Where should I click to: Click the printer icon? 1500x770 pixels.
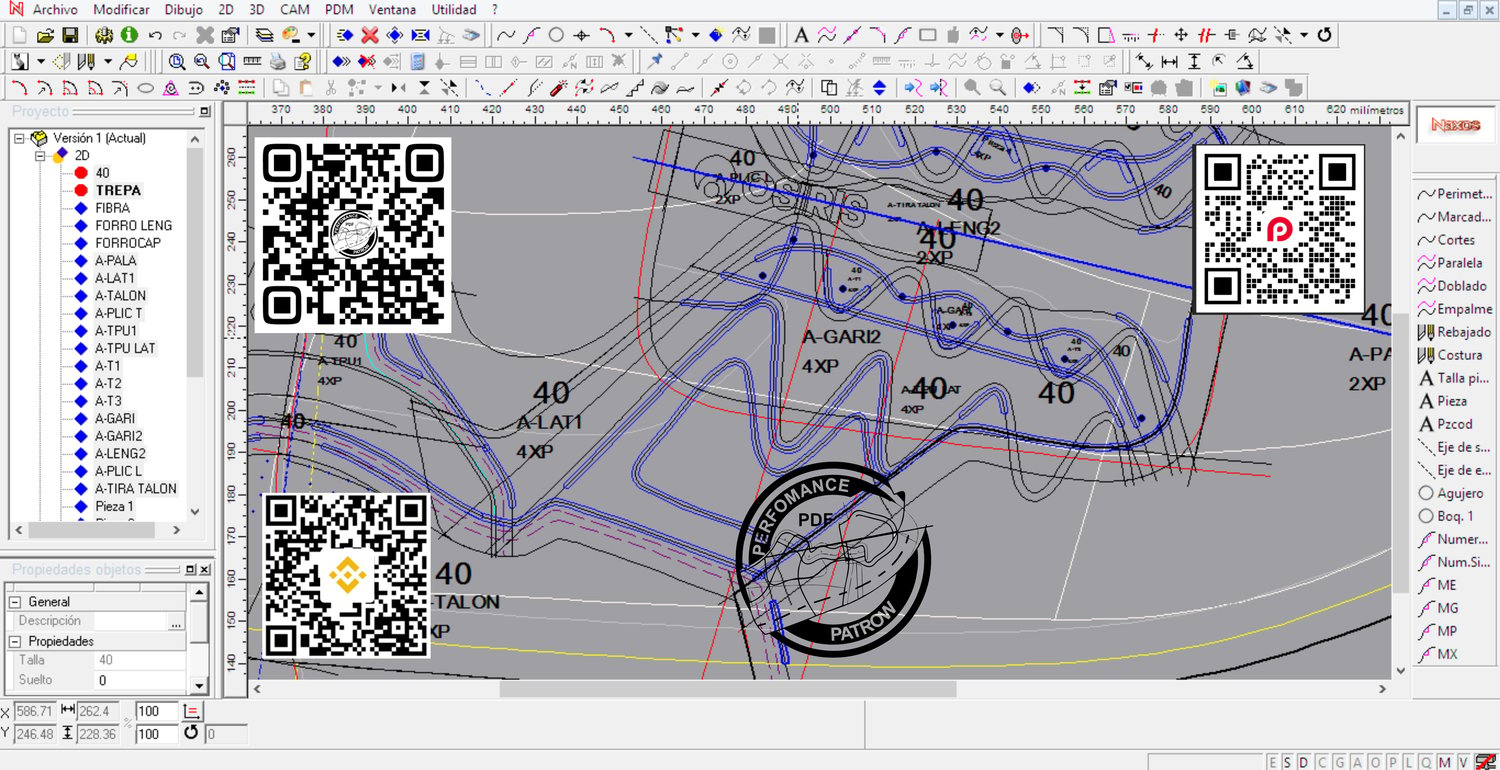click(x=278, y=61)
